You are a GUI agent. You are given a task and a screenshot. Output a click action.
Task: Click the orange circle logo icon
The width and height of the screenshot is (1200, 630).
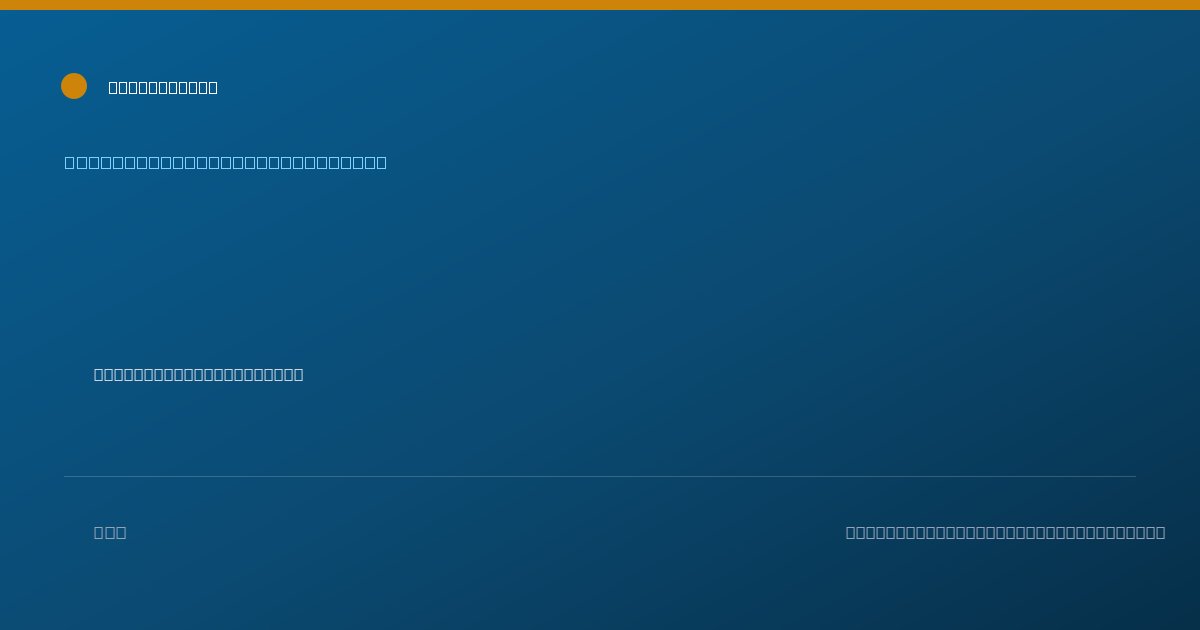74,86
